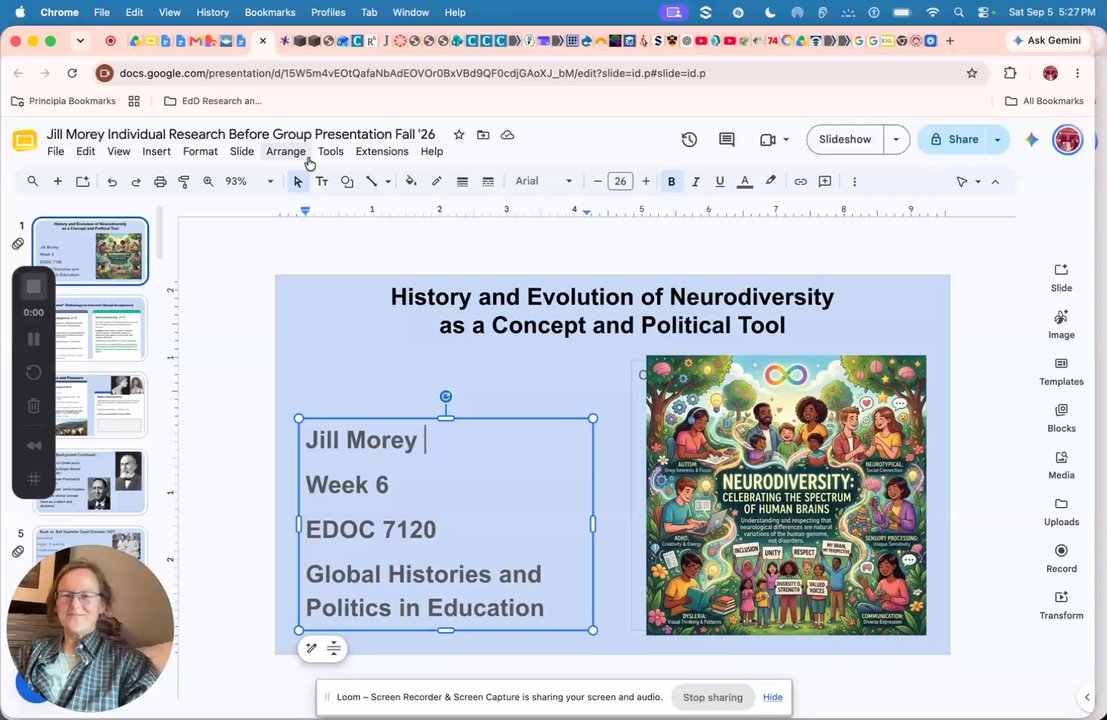Expand the Slideshow options arrow
This screenshot has height=720, width=1107.
[x=896, y=140]
